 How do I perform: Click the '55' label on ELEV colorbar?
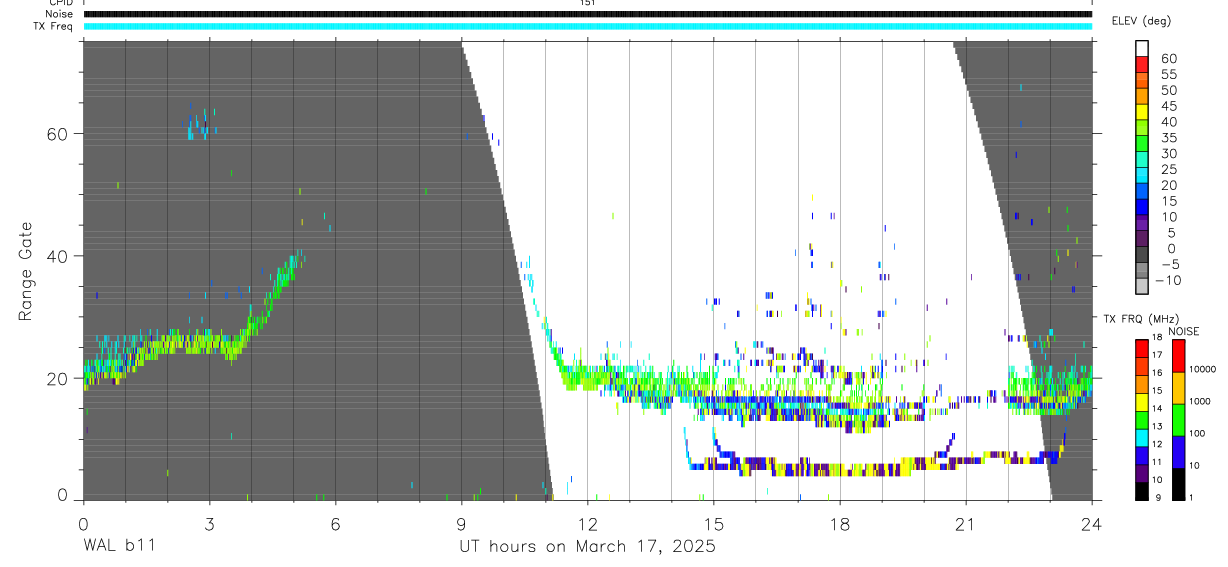pyautogui.click(x=1168, y=75)
